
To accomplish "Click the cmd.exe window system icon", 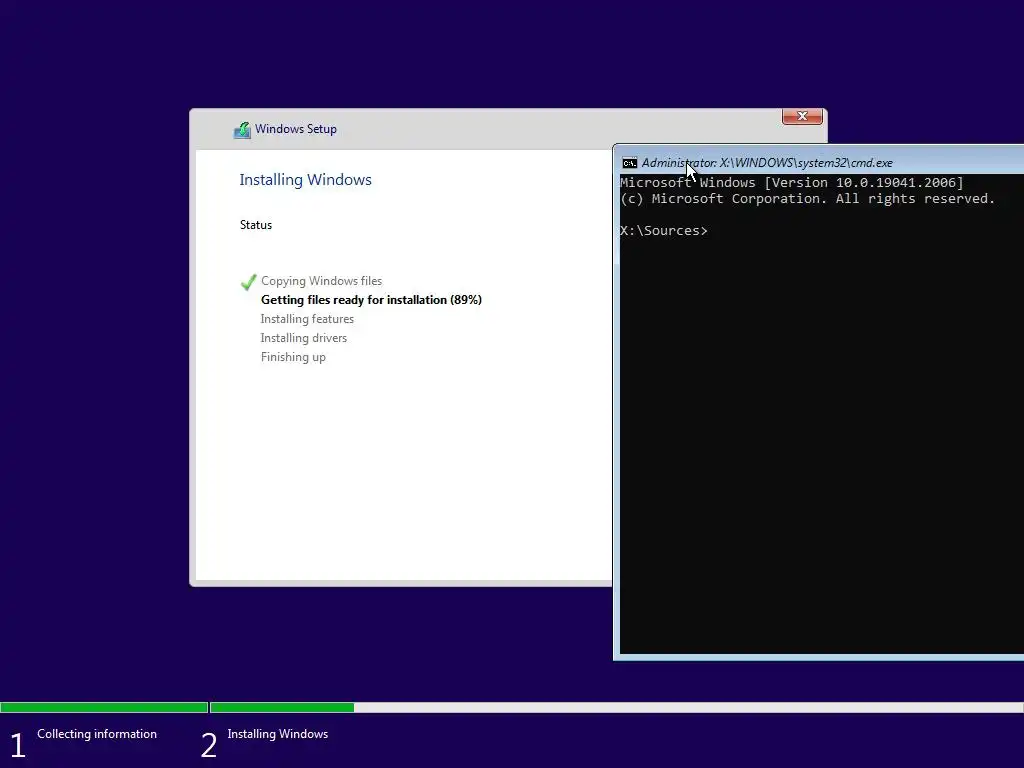I will pyautogui.click(x=630, y=163).
